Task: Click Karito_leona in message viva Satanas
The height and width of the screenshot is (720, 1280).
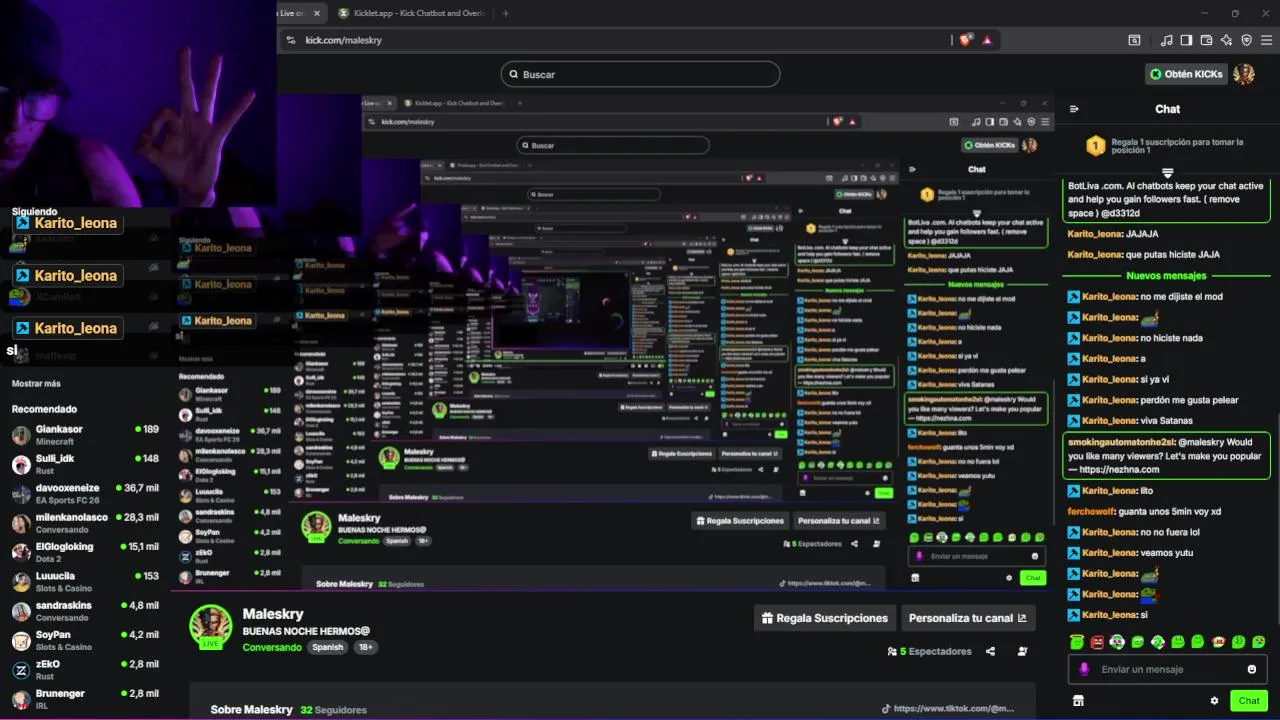Action: tap(1109, 421)
